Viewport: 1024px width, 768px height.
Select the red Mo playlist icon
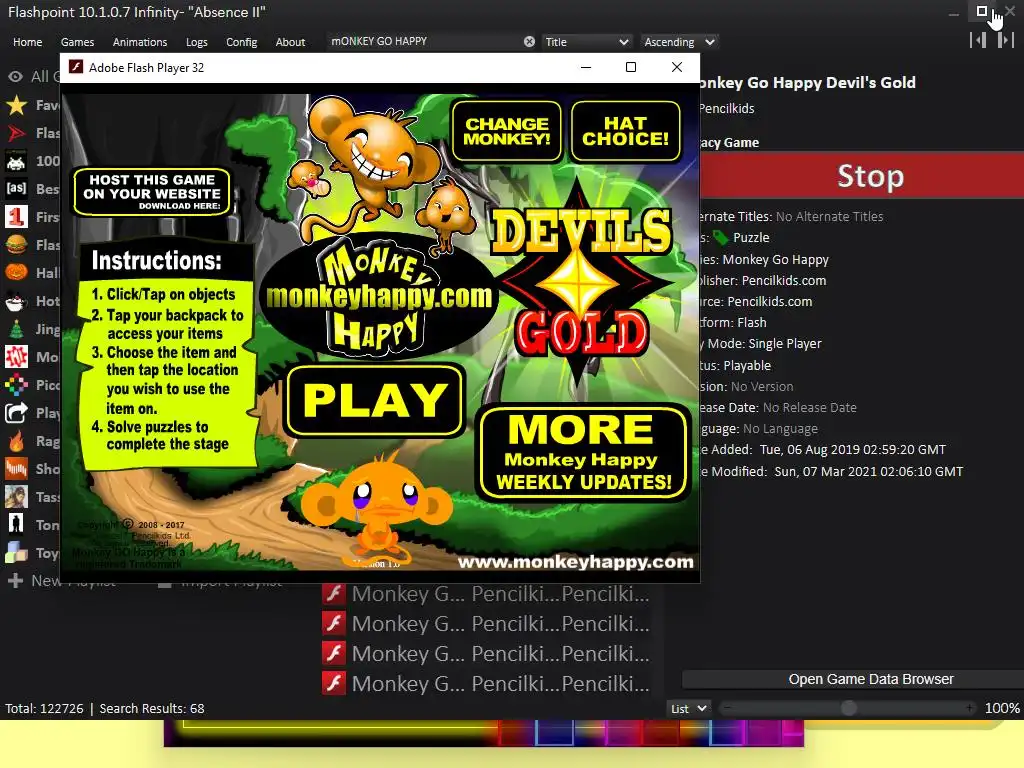[x=16, y=357]
